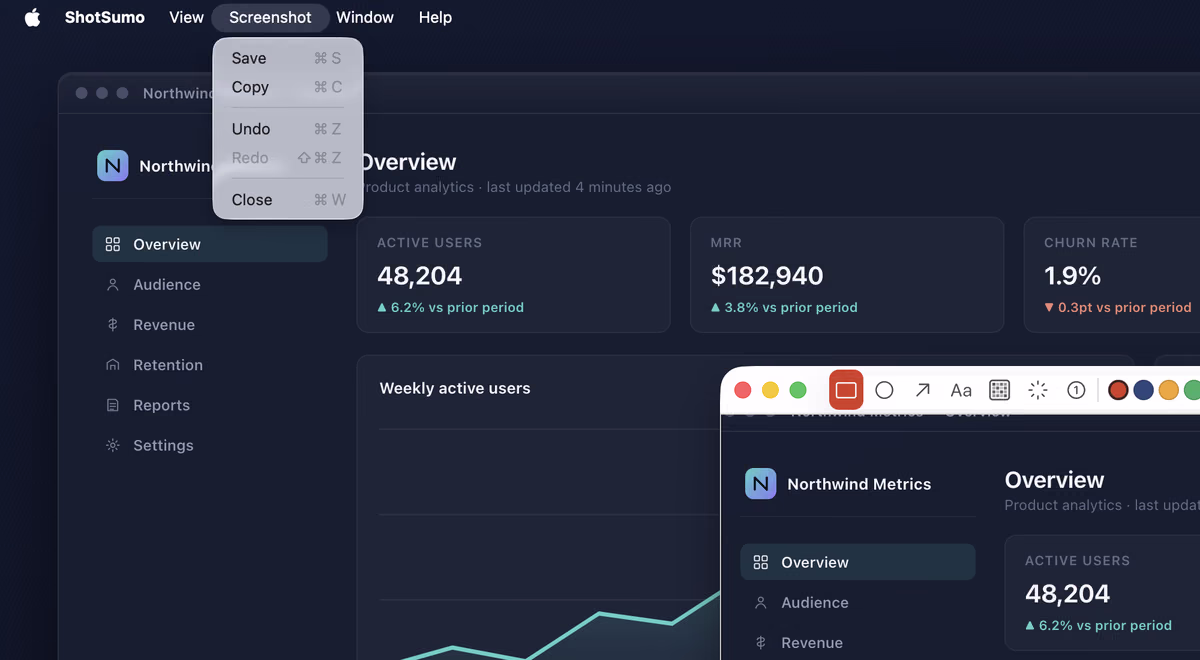Select the Arrow annotation tool
This screenshot has height=660, width=1200.
click(923, 390)
